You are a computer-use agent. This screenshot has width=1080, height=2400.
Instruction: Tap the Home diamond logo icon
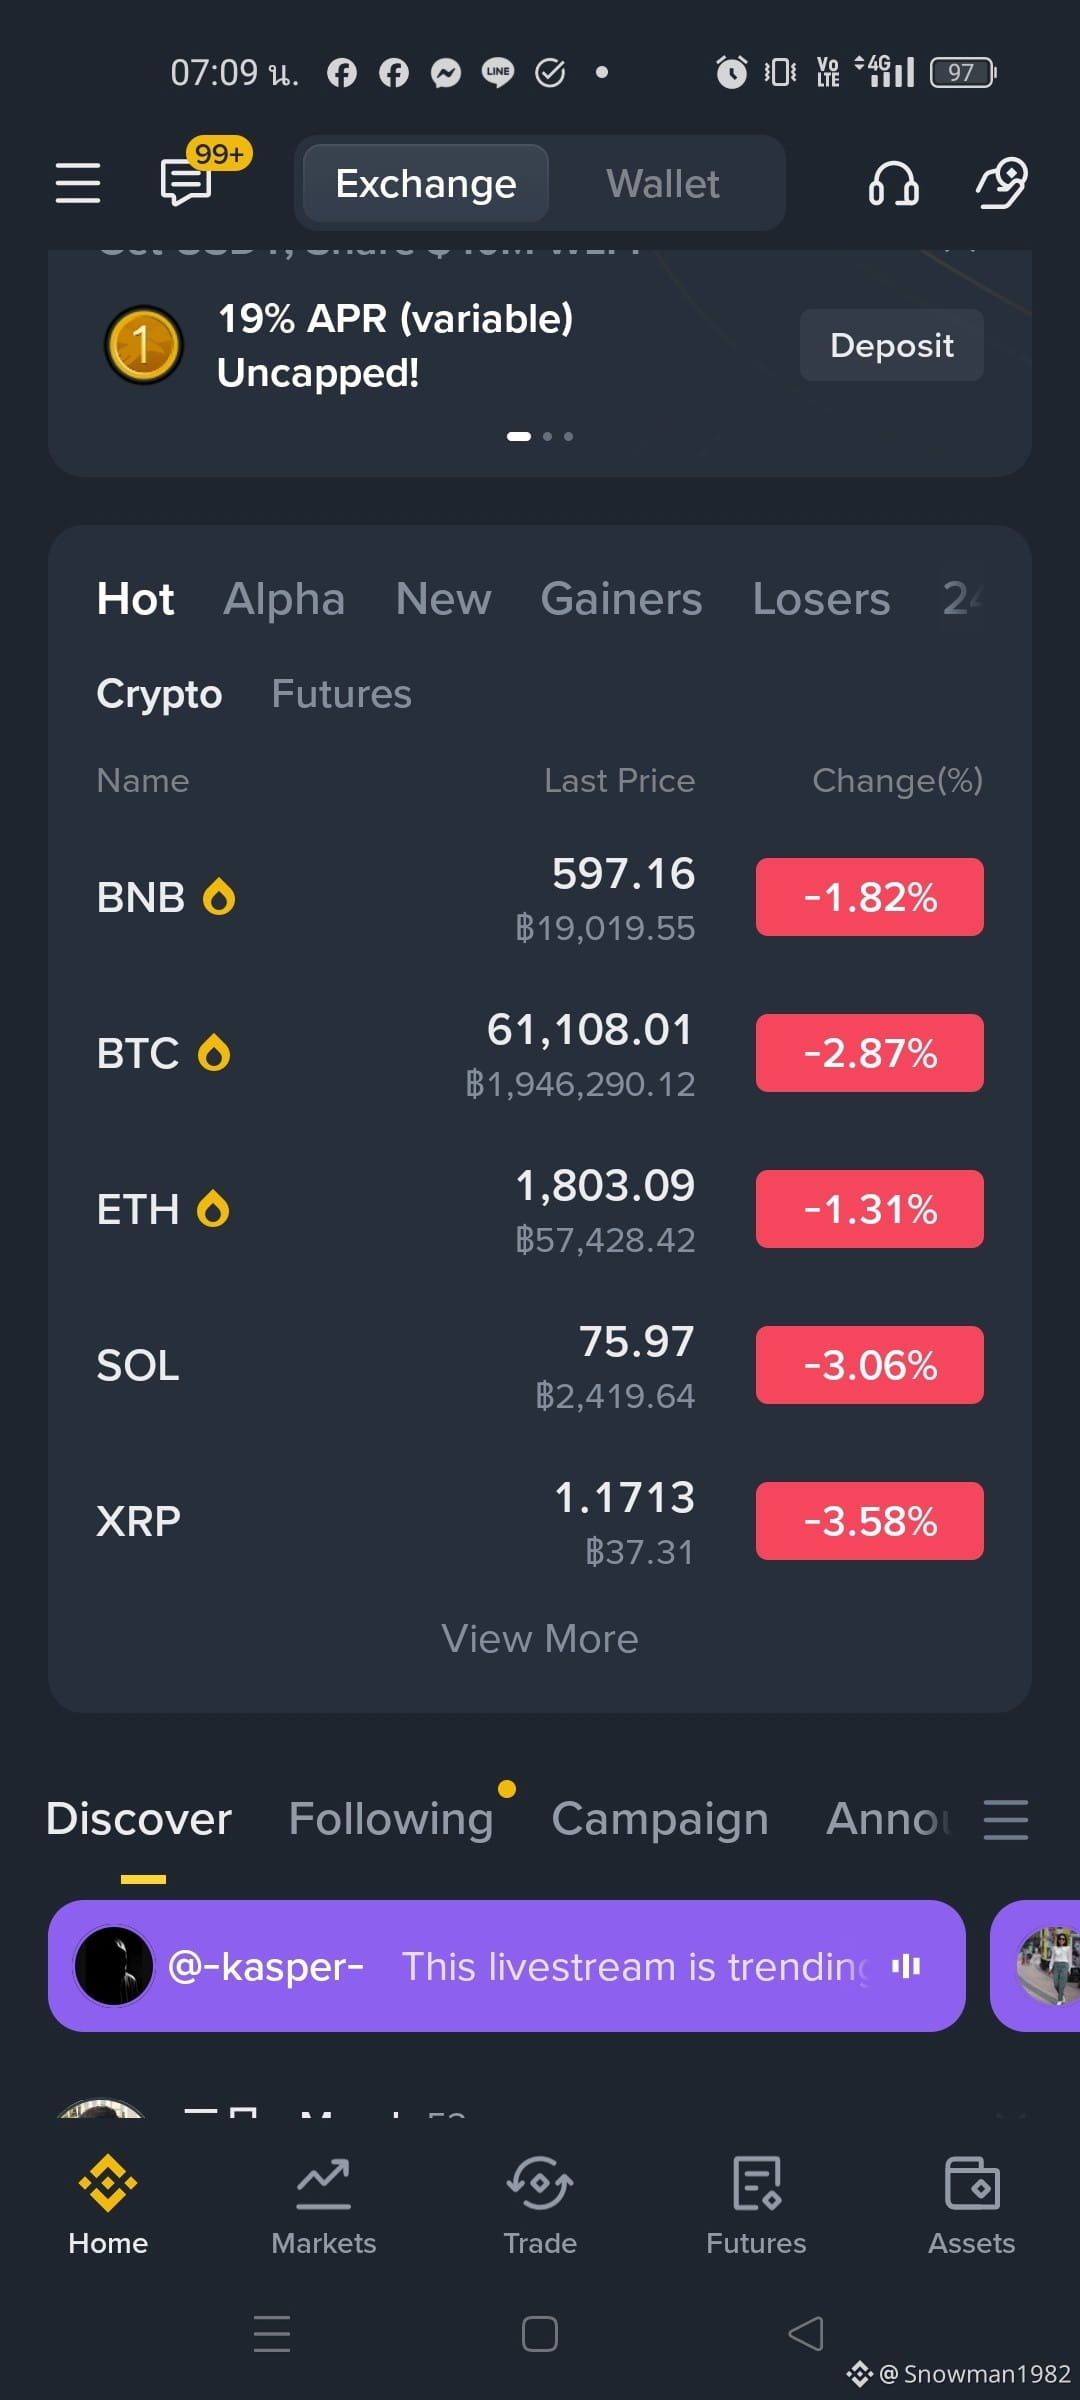coord(108,2183)
